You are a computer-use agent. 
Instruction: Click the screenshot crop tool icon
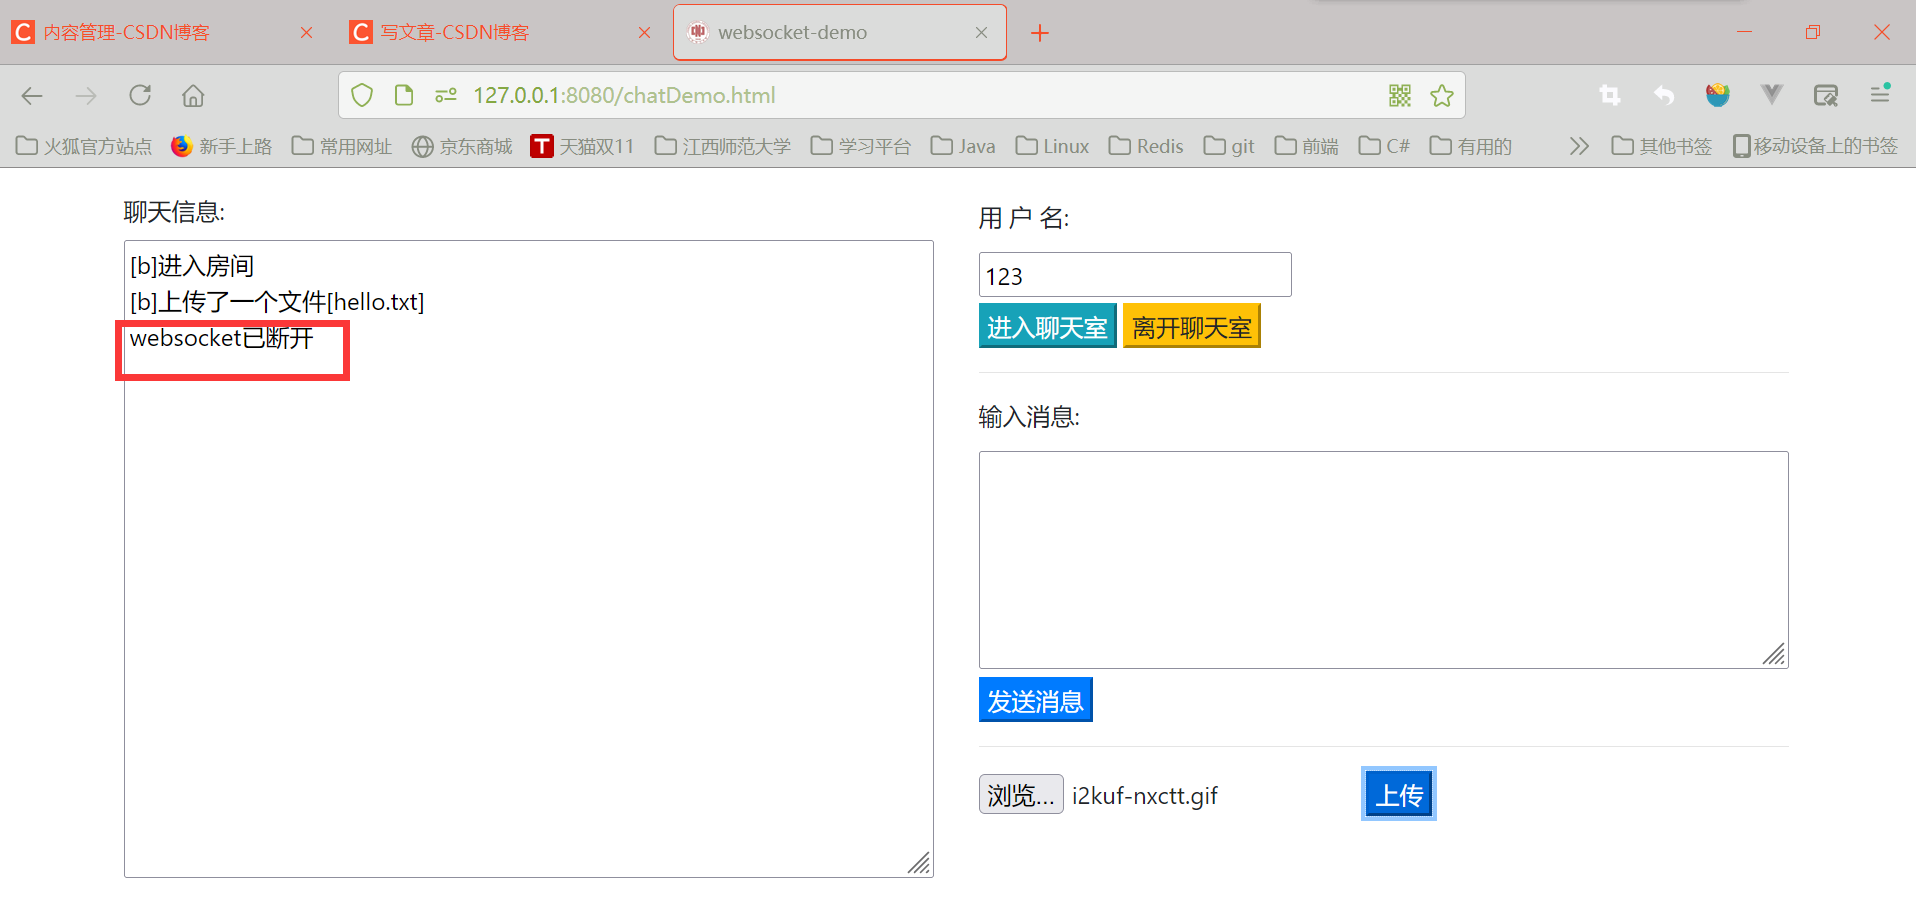click(1610, 95)
